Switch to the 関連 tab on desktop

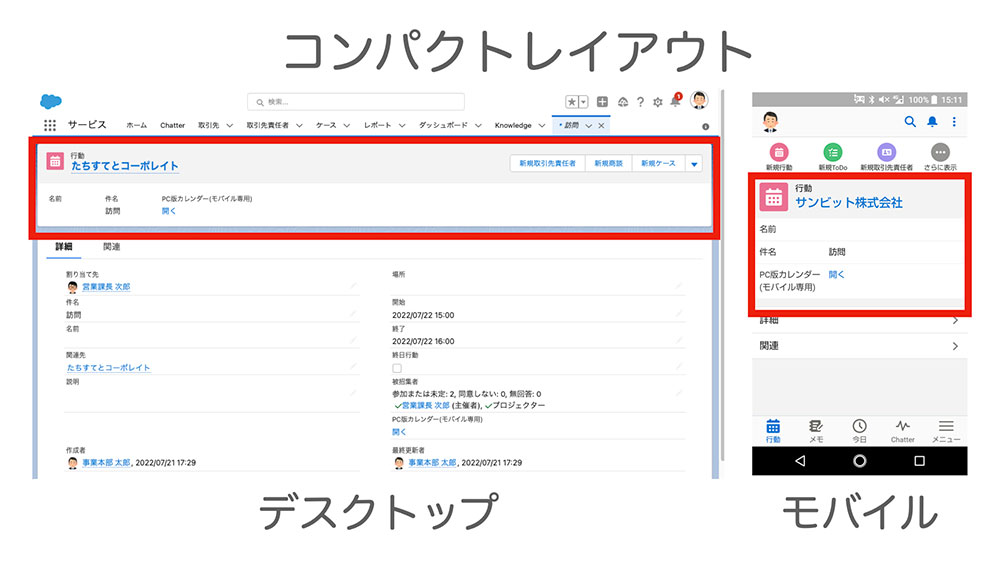[x=111, y=247]
